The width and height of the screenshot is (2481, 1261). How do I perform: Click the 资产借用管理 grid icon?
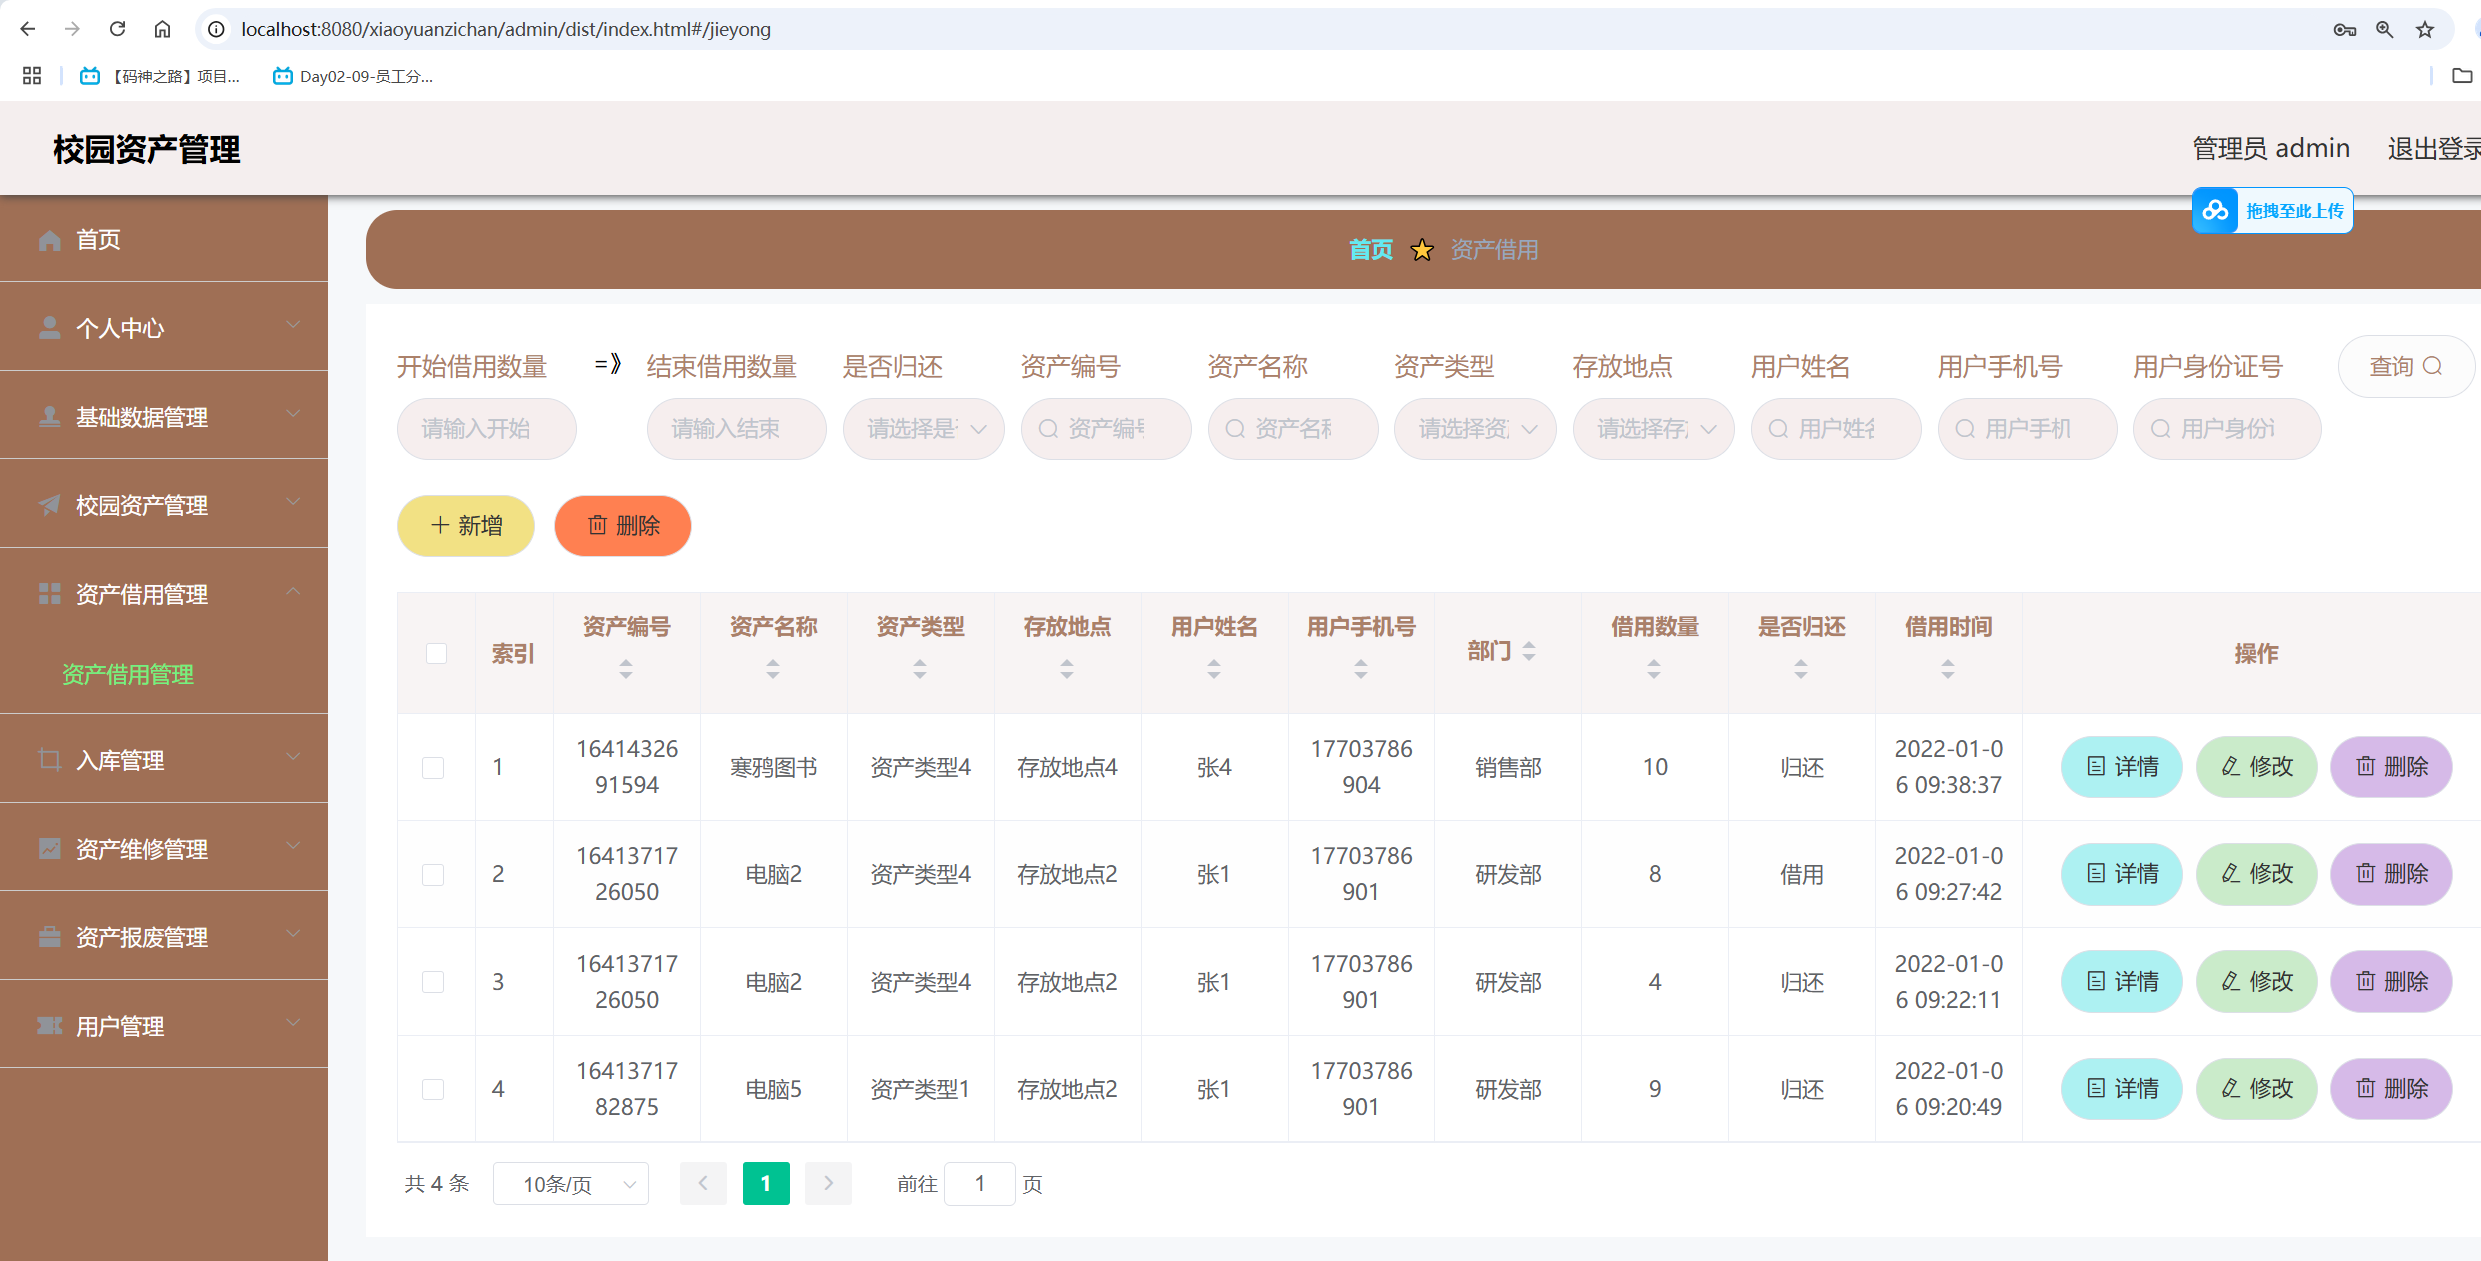pos(49,594)
